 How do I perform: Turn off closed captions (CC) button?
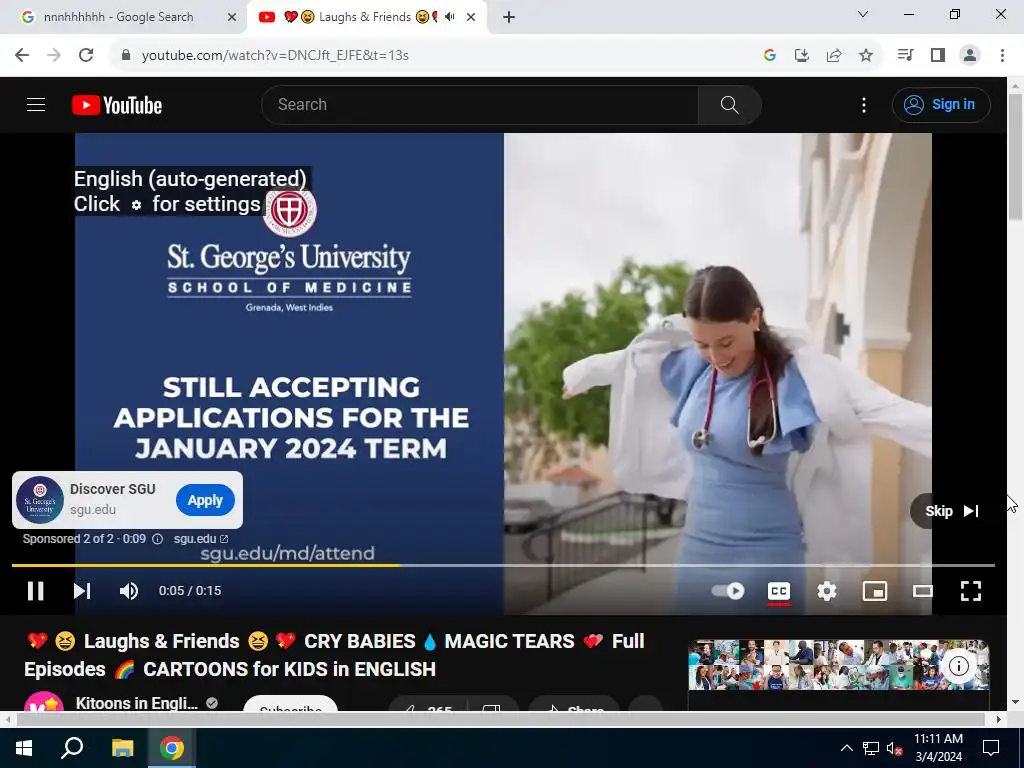778,590
